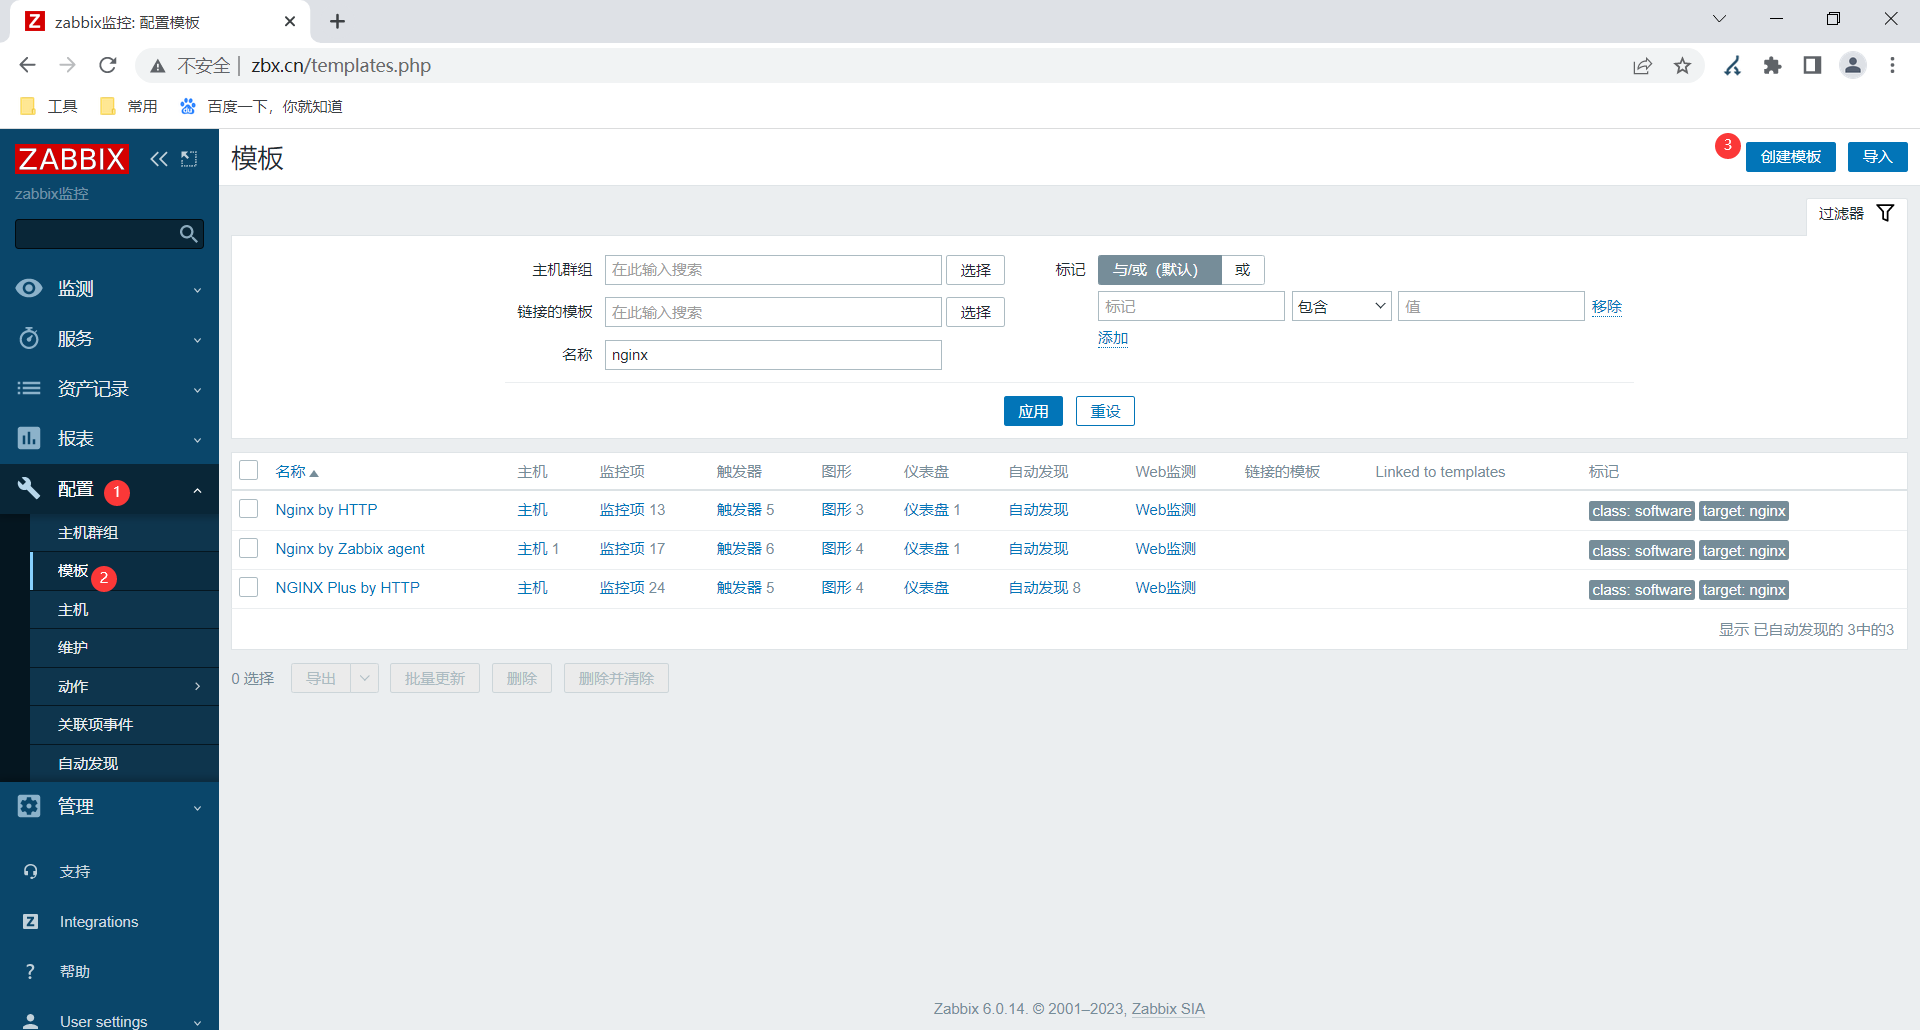The width and height of the screenshot is (1920, 1030).
Task: Click the stopwatch icon beside 服务
Action: pos(29,338)
